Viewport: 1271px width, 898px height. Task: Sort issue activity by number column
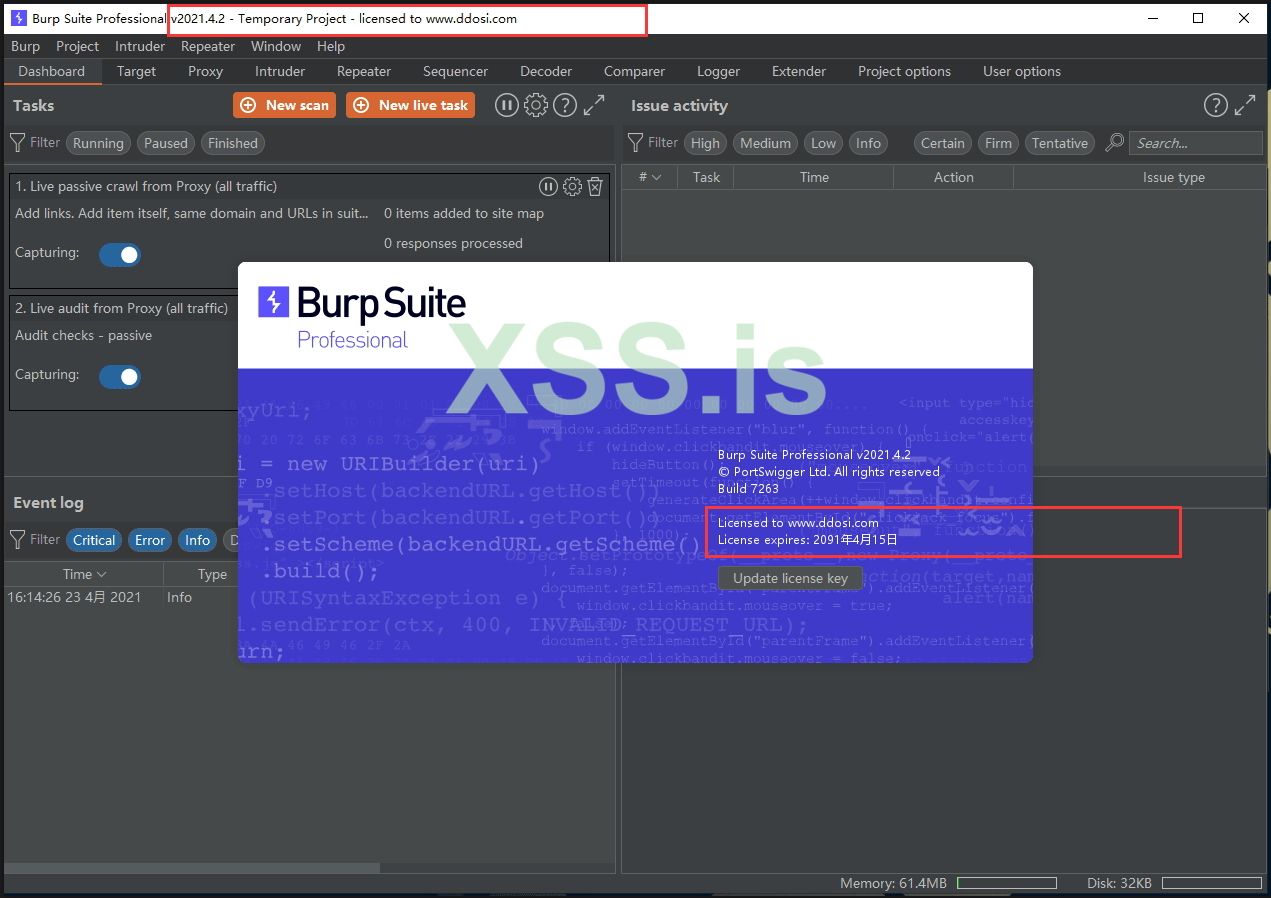(649, 177)
